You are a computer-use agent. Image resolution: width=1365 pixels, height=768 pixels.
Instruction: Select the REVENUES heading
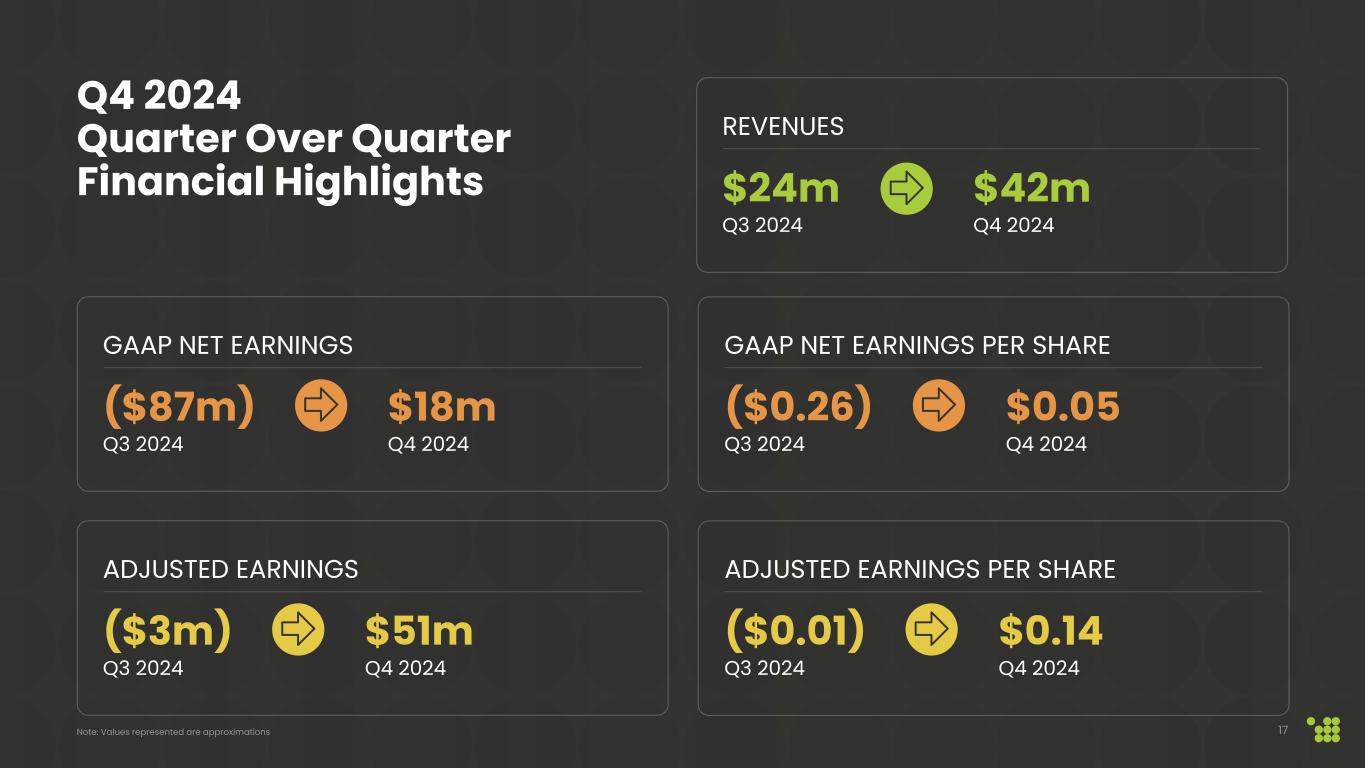[783, 127]
